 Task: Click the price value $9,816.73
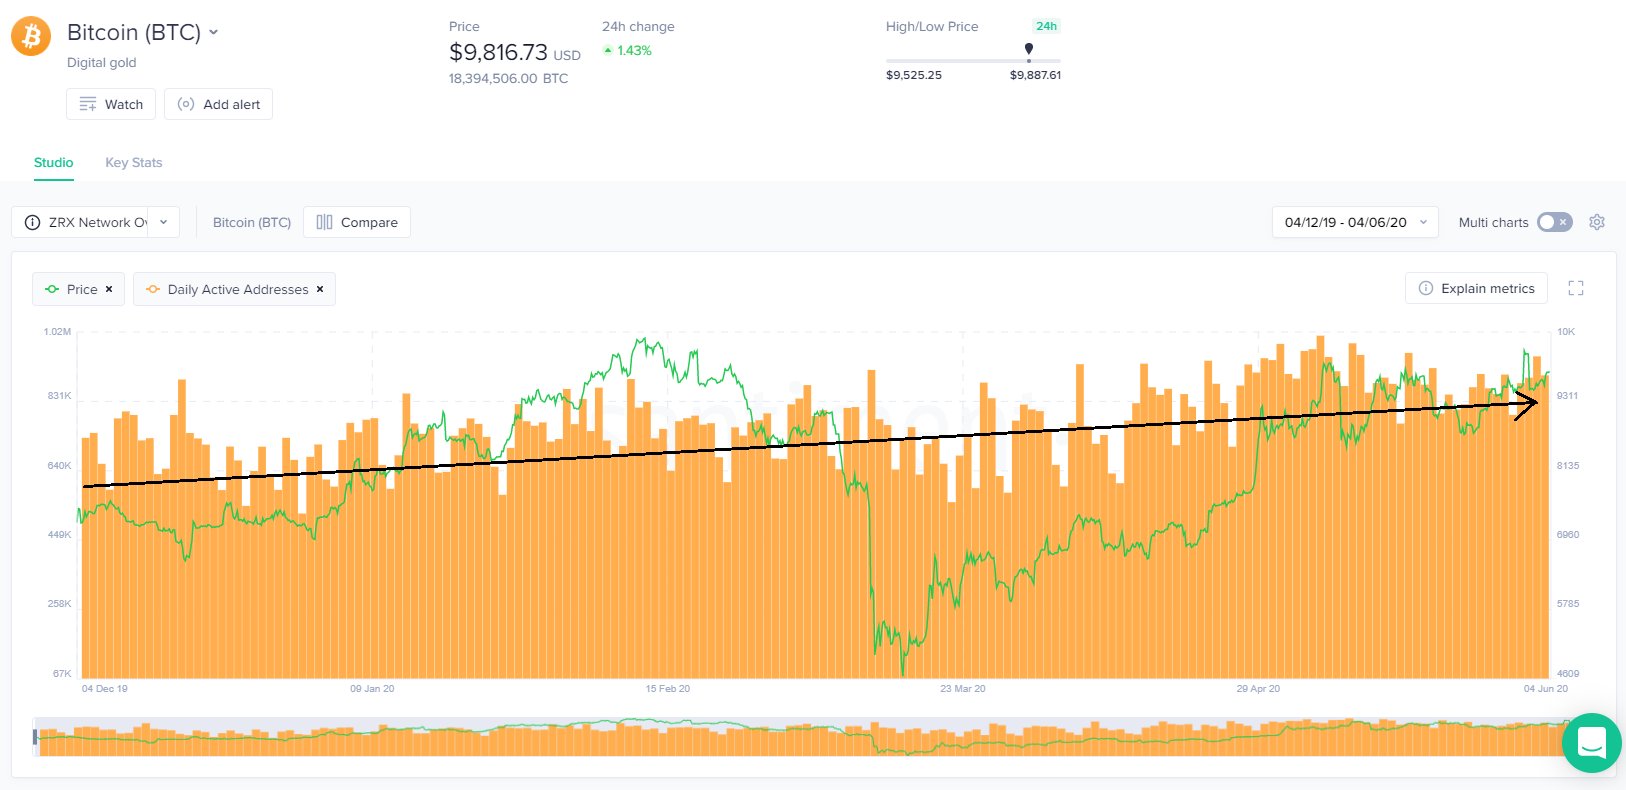[x=498, y=52]
